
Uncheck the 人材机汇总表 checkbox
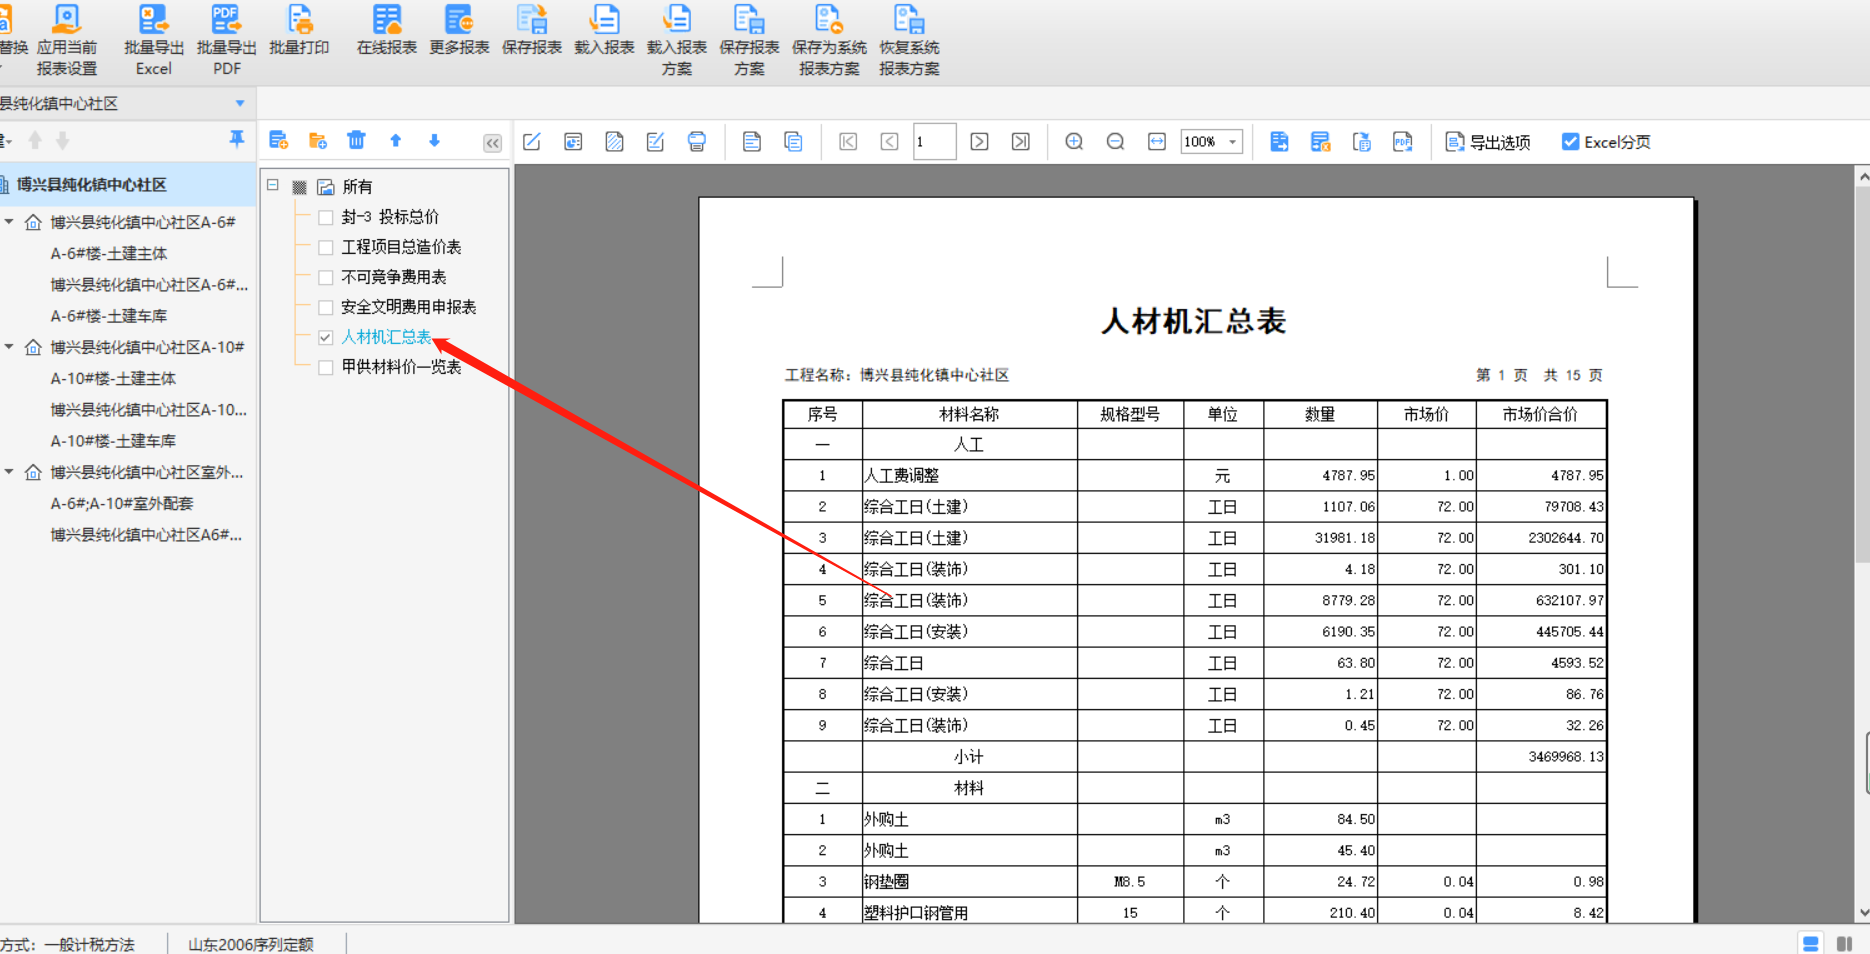tap(325, 337)
